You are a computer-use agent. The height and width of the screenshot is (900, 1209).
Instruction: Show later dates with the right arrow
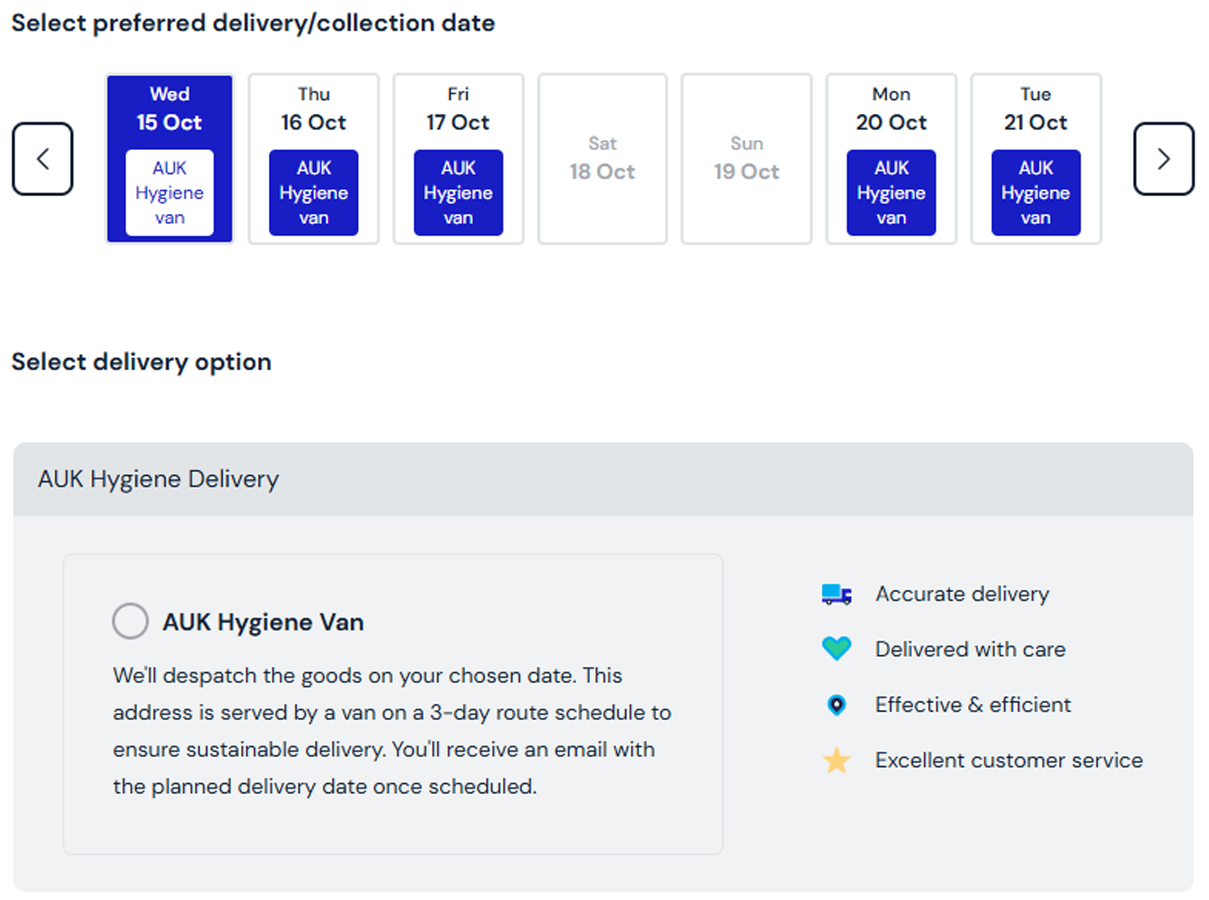(x=1163, y=158)
